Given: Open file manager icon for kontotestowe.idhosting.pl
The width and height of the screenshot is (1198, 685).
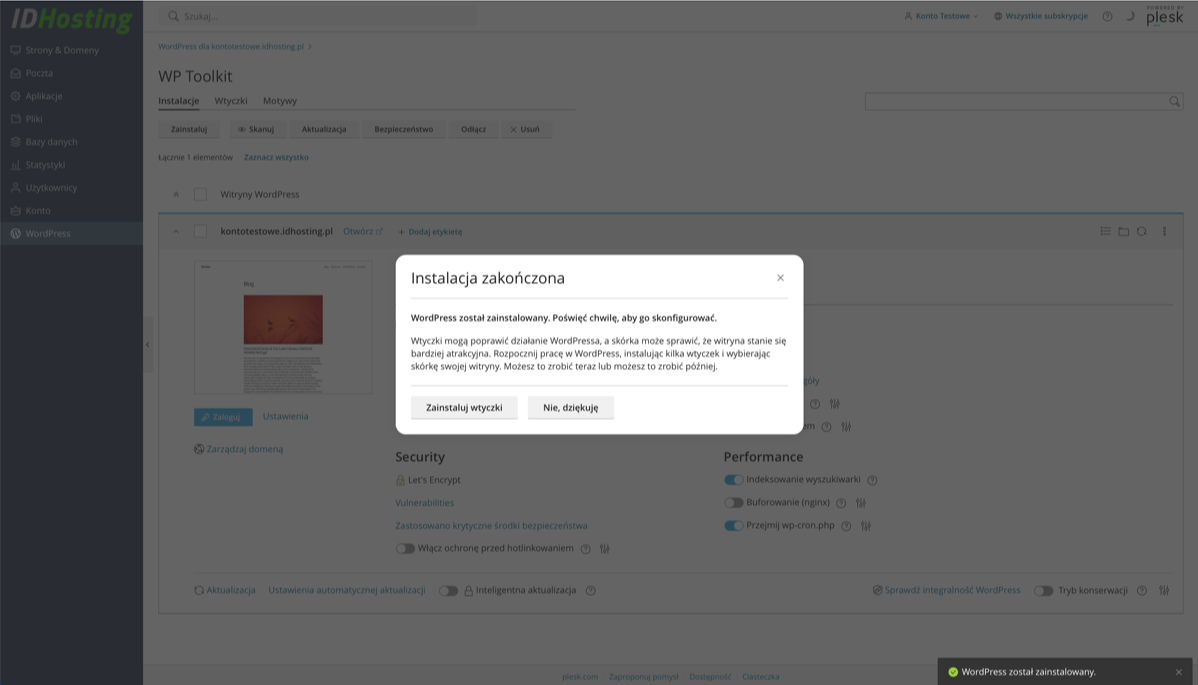Looking at the screenshot, I should [1122, 231].
